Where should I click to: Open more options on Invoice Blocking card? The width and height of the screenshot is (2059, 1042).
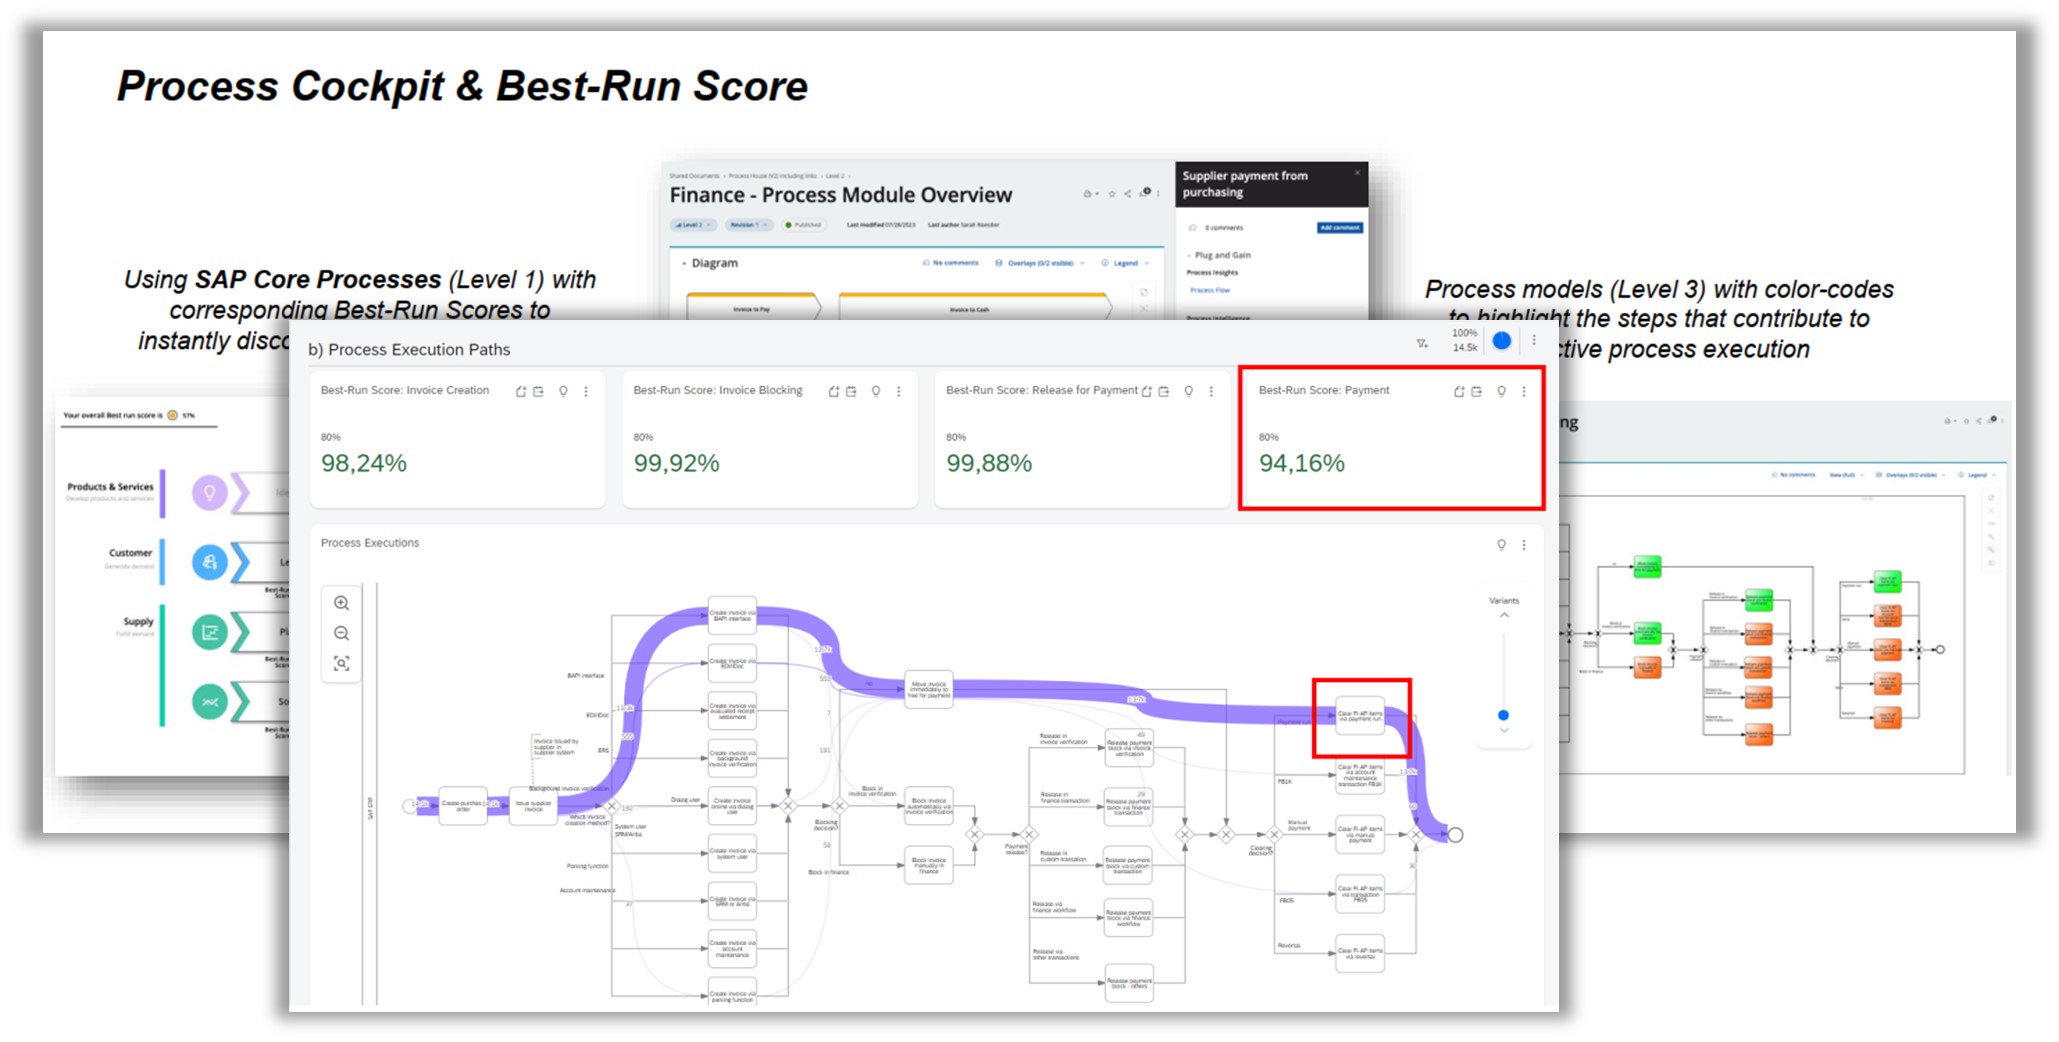tap(899, 391)
